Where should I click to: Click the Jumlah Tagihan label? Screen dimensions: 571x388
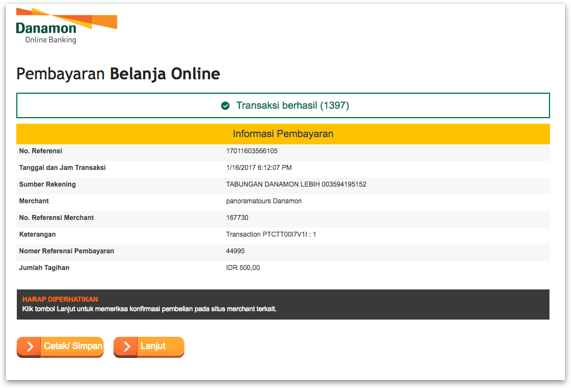point(44,268)
